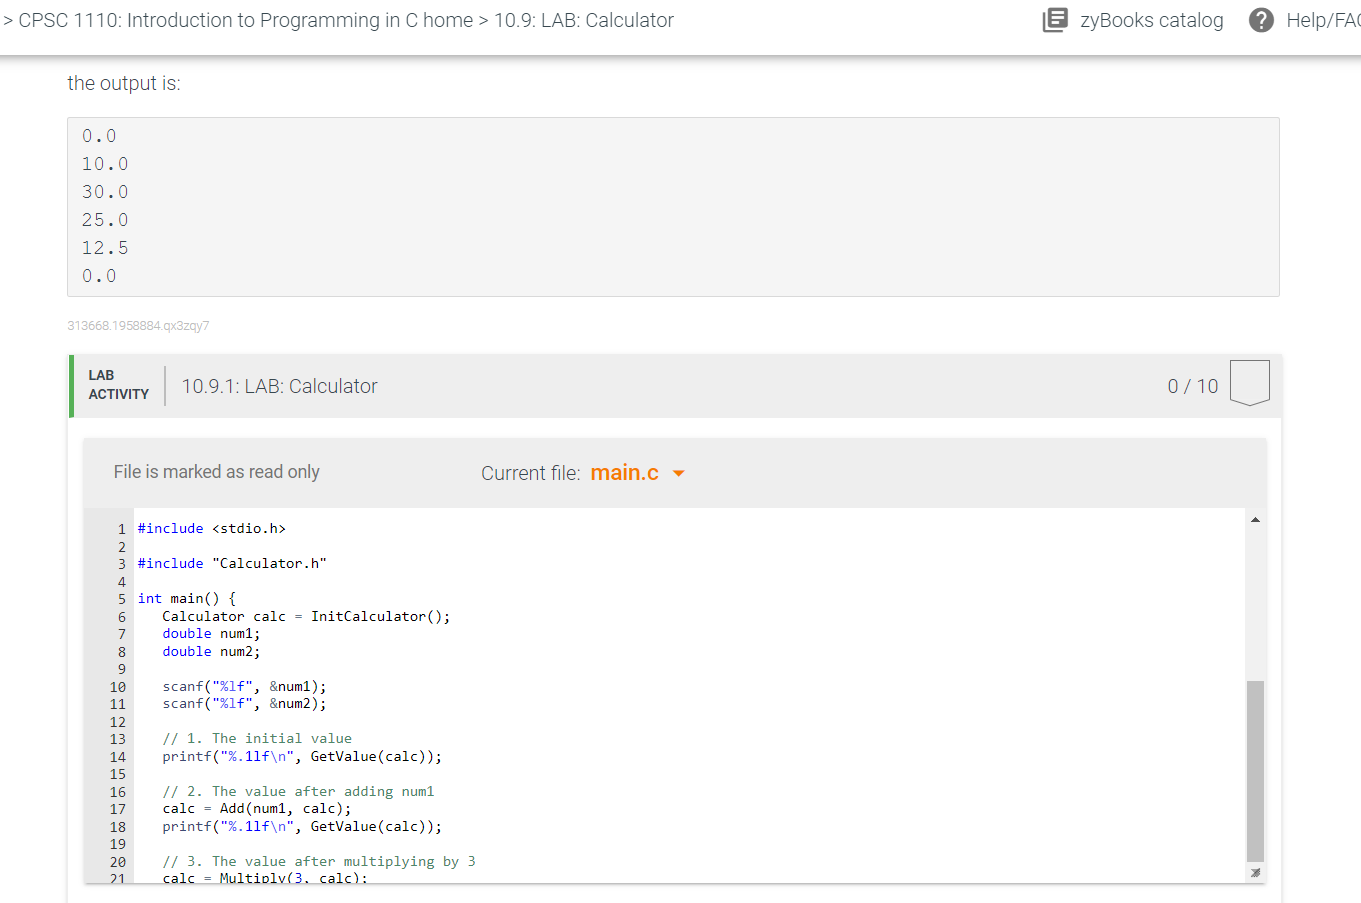
Task: Expand the code editor using the fullscreen icon
Action: click(x=1255, y=872)
